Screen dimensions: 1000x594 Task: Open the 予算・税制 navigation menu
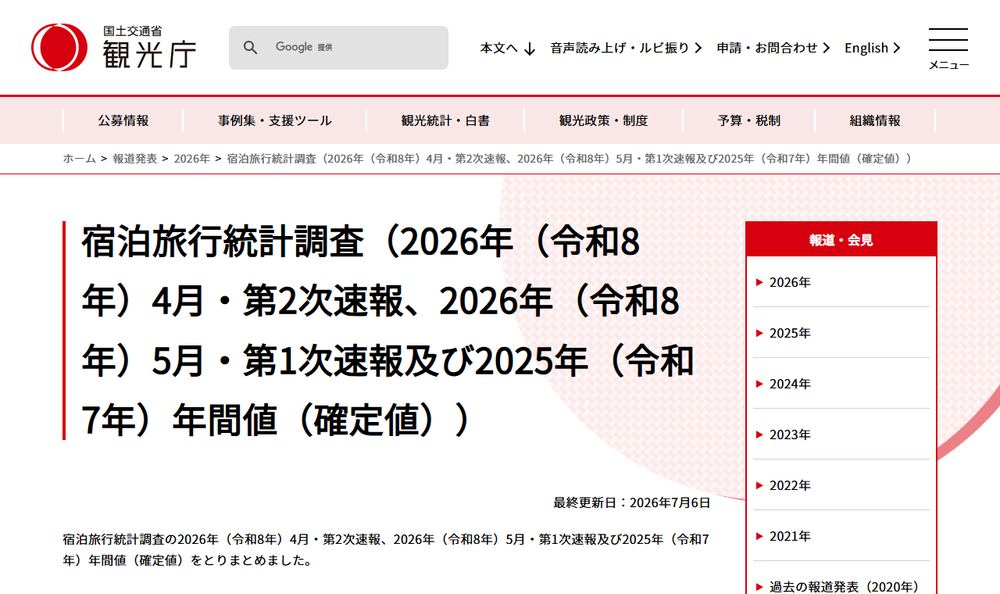point(749,120)
